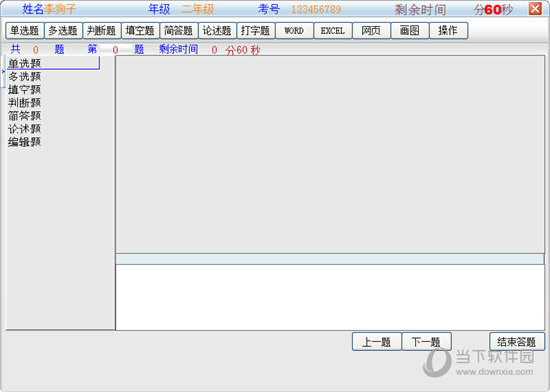Finish the exam with 结束答题
This screenshot has width=550, height=392.
[517, 342]
